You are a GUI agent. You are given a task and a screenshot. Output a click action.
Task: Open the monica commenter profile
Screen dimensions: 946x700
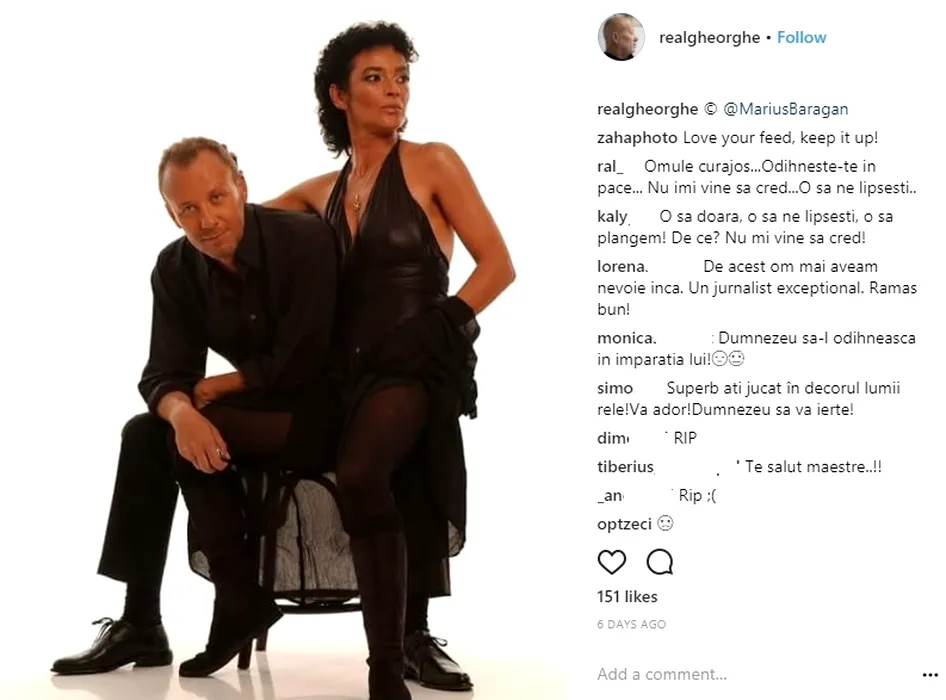point(627,339)
